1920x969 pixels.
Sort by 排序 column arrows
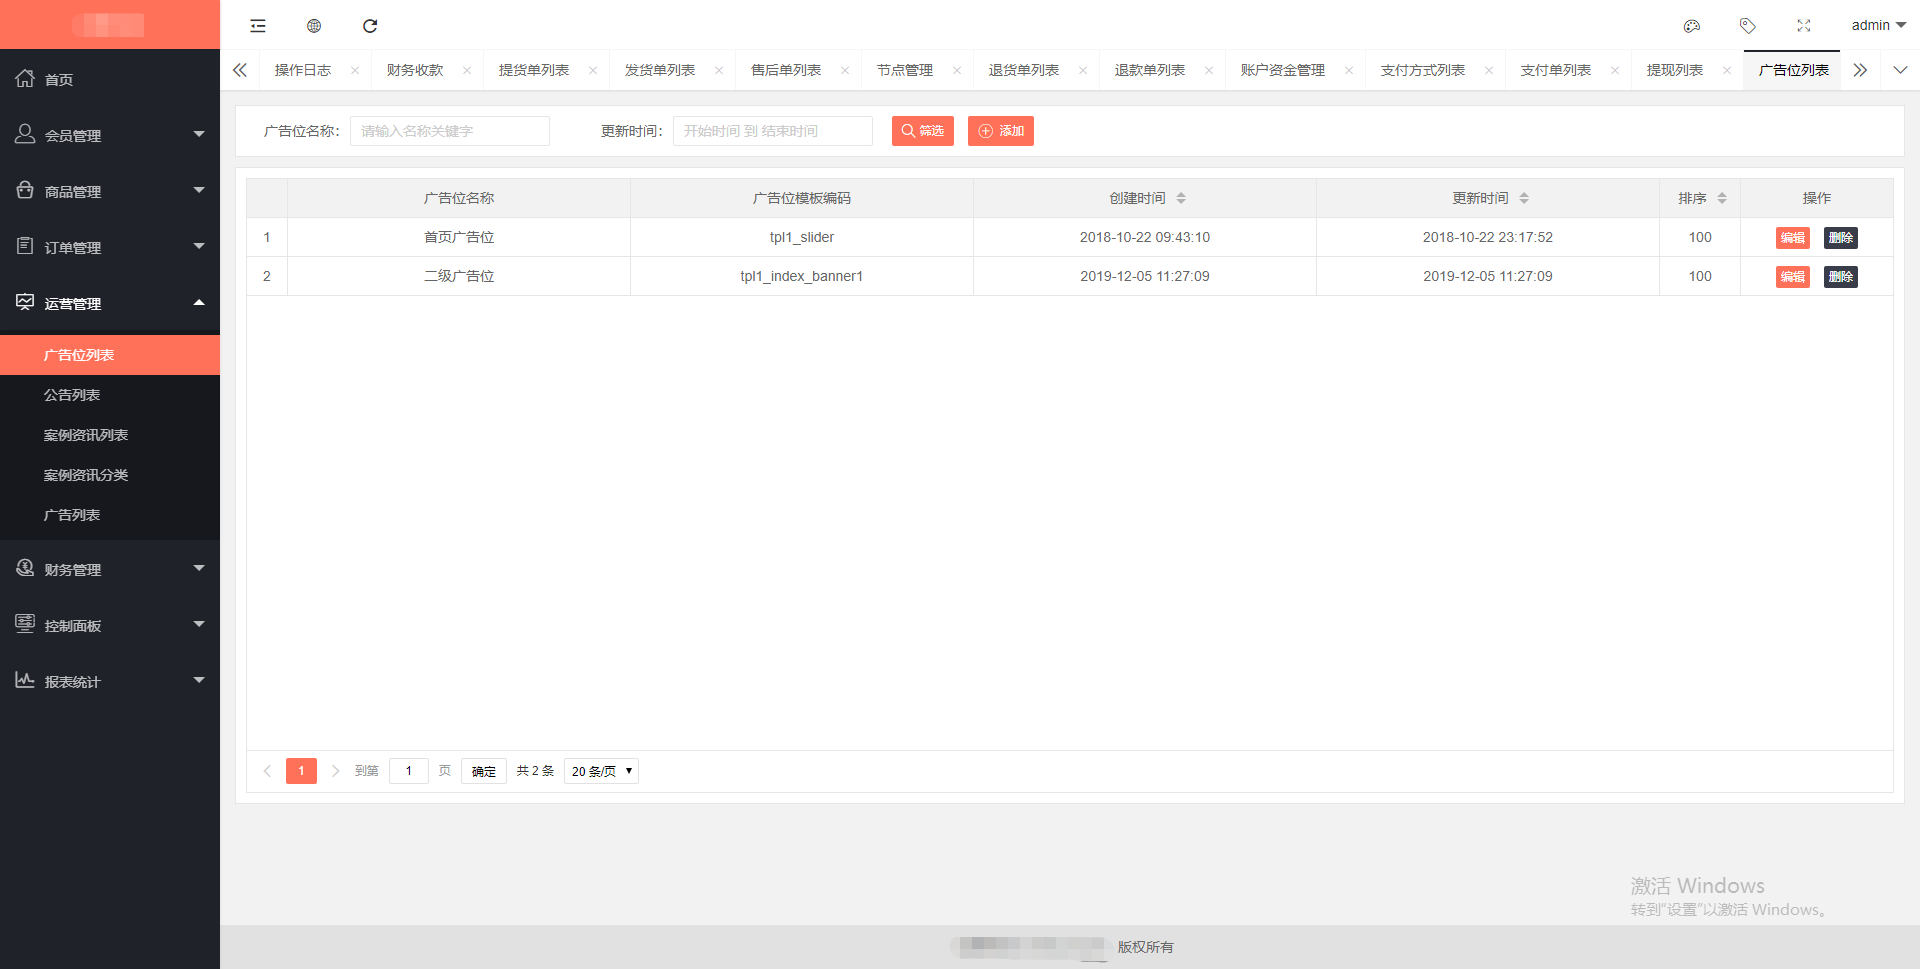[1722, 198]
